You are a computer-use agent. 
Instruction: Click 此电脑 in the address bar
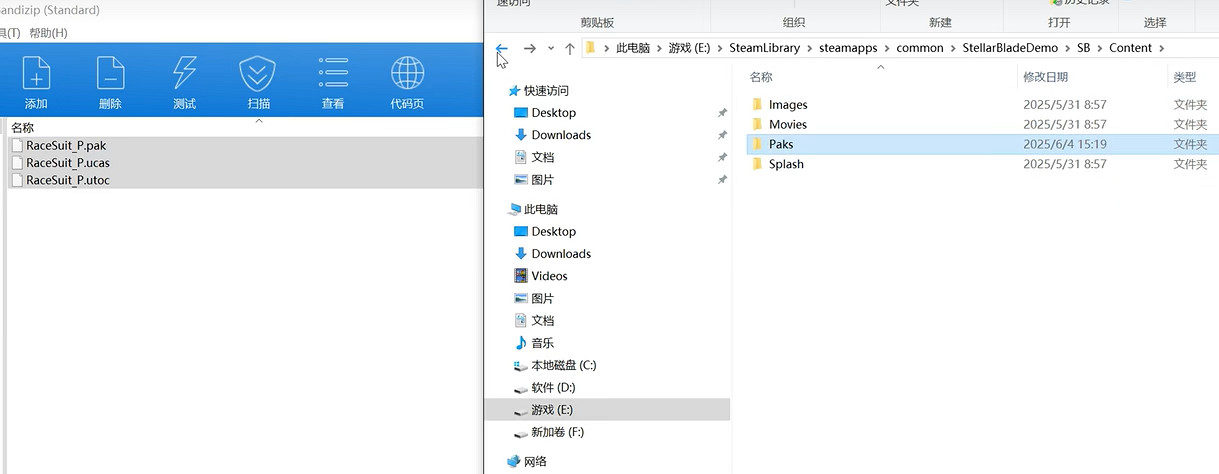[x=633, y=48]
